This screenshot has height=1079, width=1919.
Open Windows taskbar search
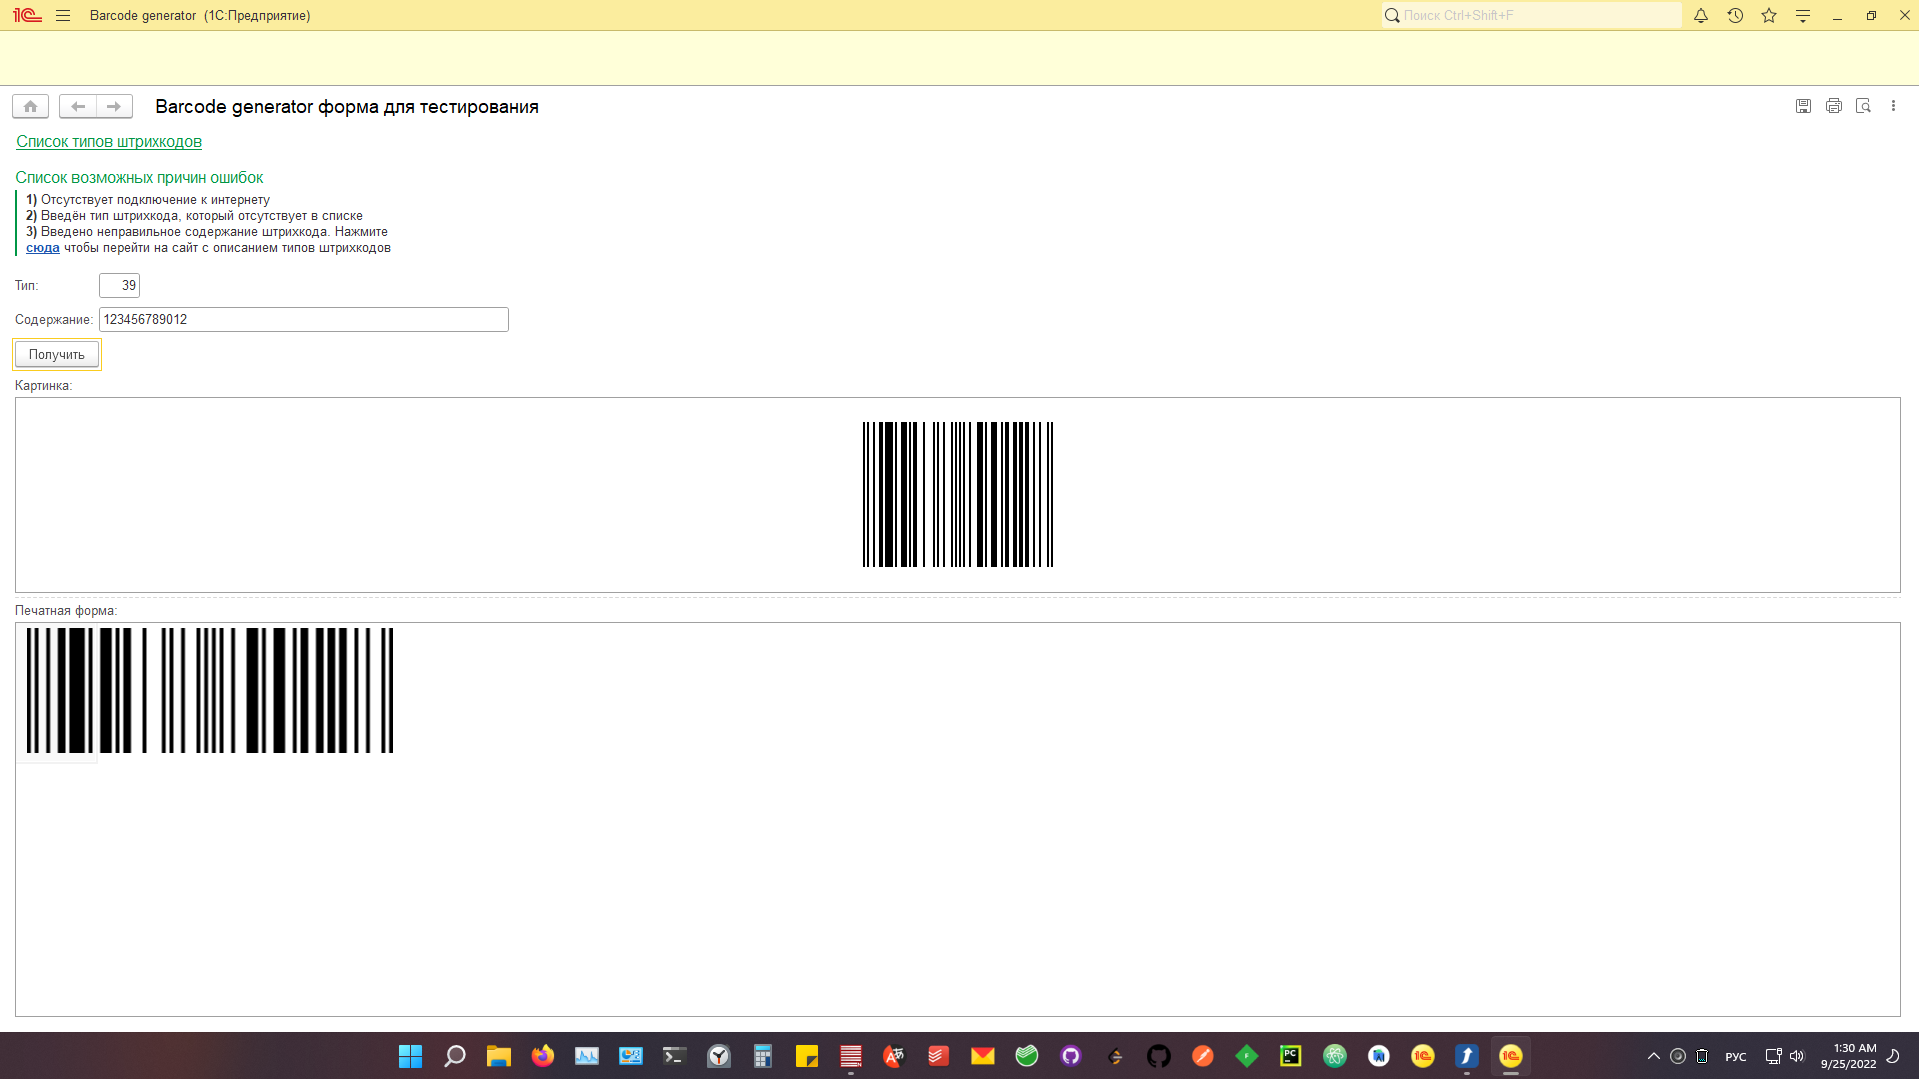click(x=455, y=1056)
